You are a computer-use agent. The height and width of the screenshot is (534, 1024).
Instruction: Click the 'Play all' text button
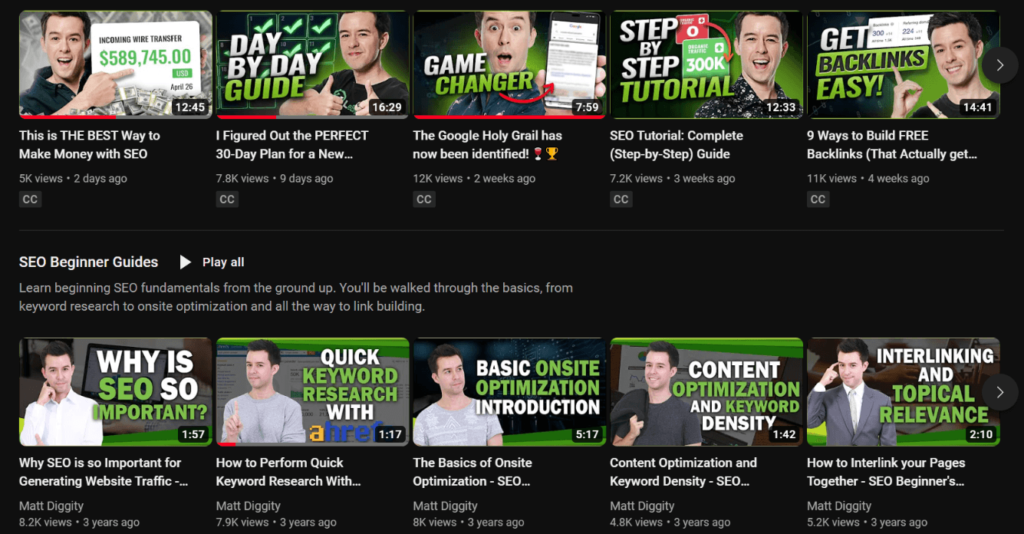pos(223,262)
